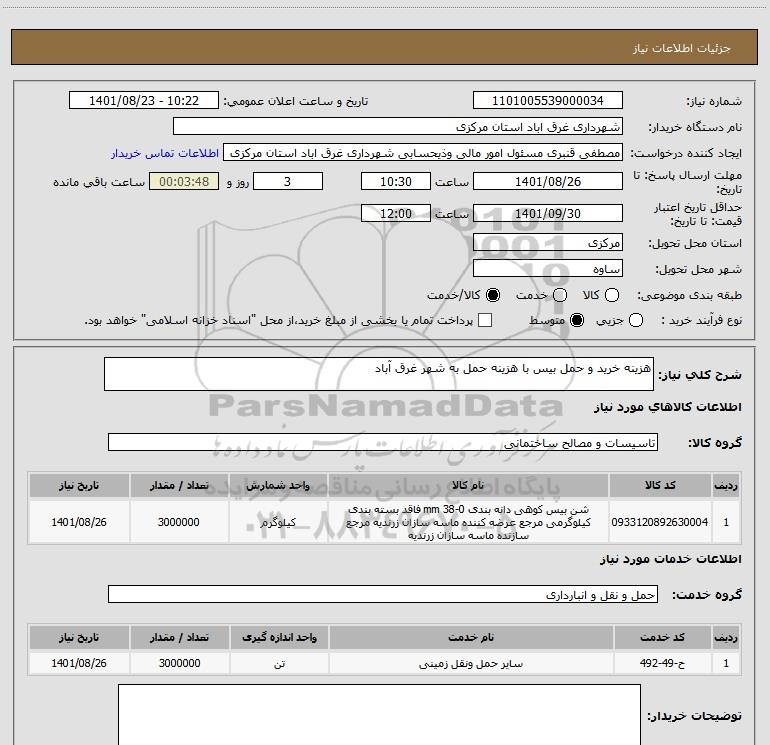Select the کالا/خدمت radio button

(x=493, y=295)
